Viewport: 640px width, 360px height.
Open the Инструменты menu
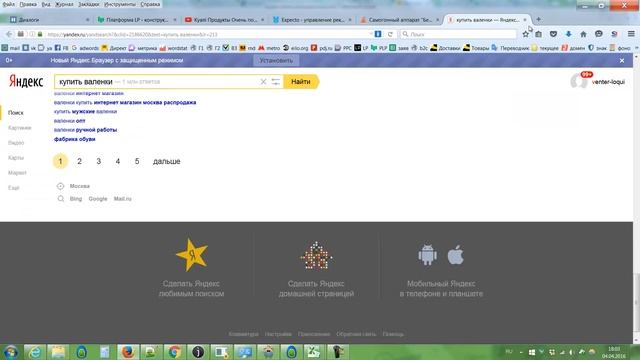coord(120,4)
